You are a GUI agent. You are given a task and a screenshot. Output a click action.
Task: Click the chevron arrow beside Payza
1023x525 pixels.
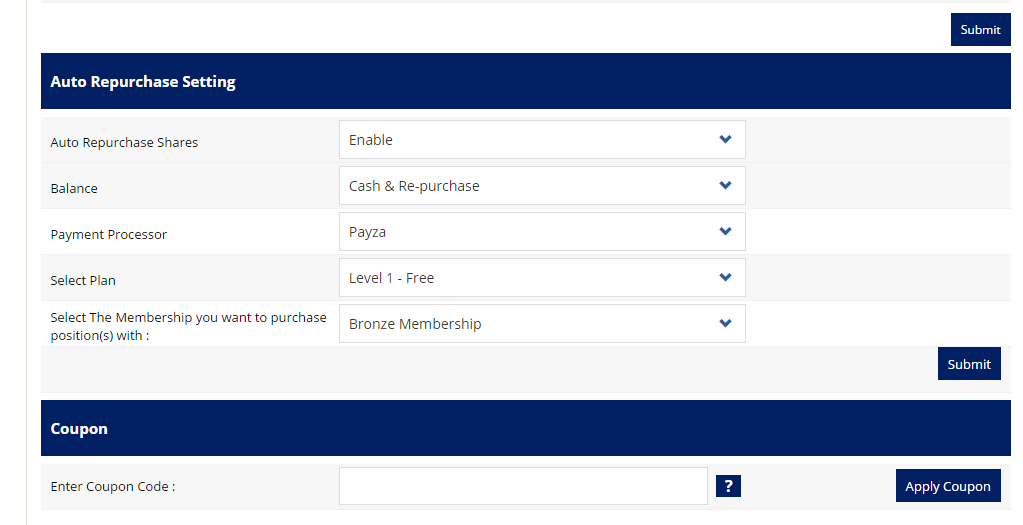coord(725,232)
